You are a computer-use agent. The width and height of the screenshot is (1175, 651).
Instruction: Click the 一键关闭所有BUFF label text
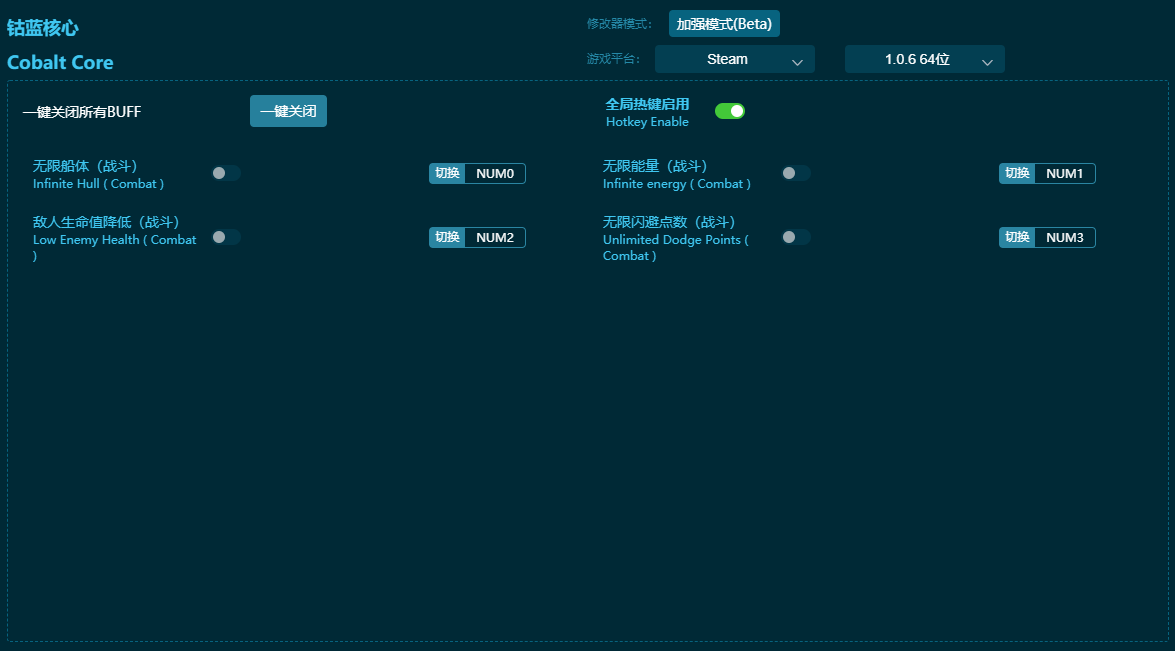click(x=82, y=112)
